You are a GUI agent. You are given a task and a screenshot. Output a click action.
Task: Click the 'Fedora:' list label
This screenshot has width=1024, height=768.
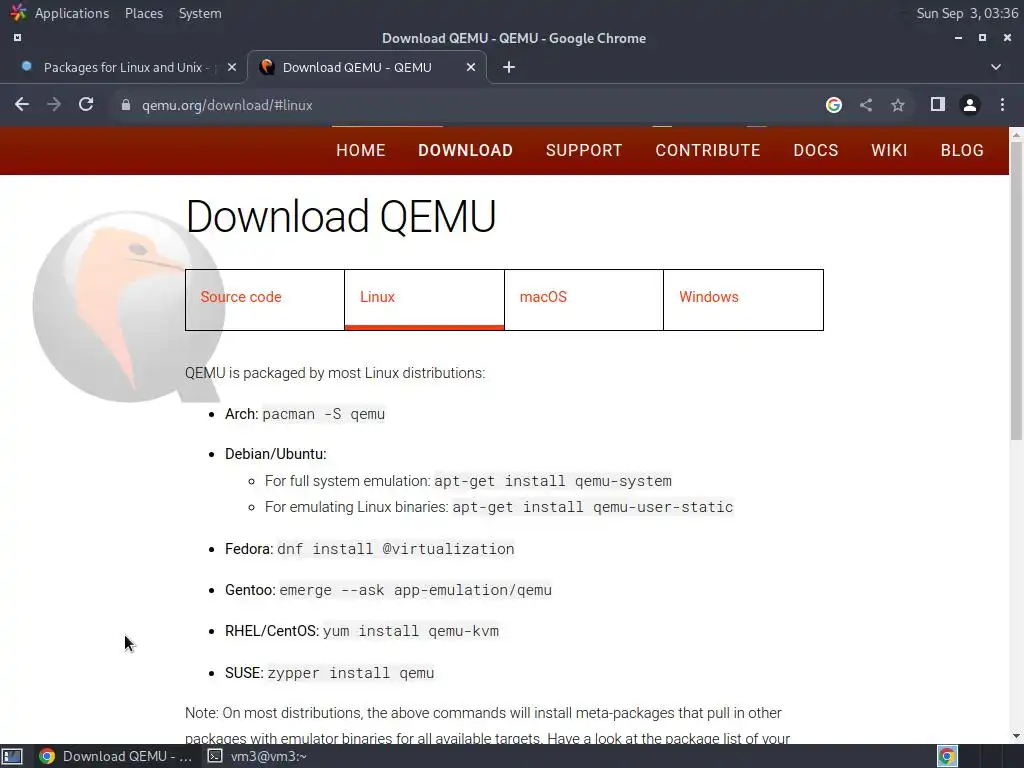tap(249, 549)
